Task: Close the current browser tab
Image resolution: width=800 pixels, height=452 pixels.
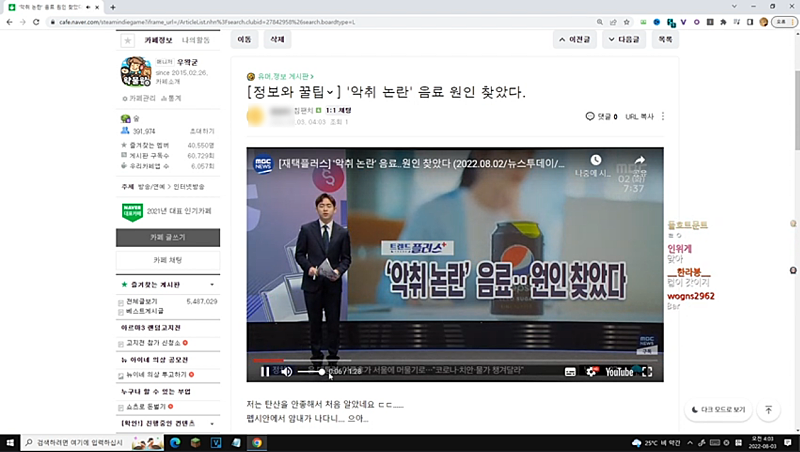Action: click(97, 7)
